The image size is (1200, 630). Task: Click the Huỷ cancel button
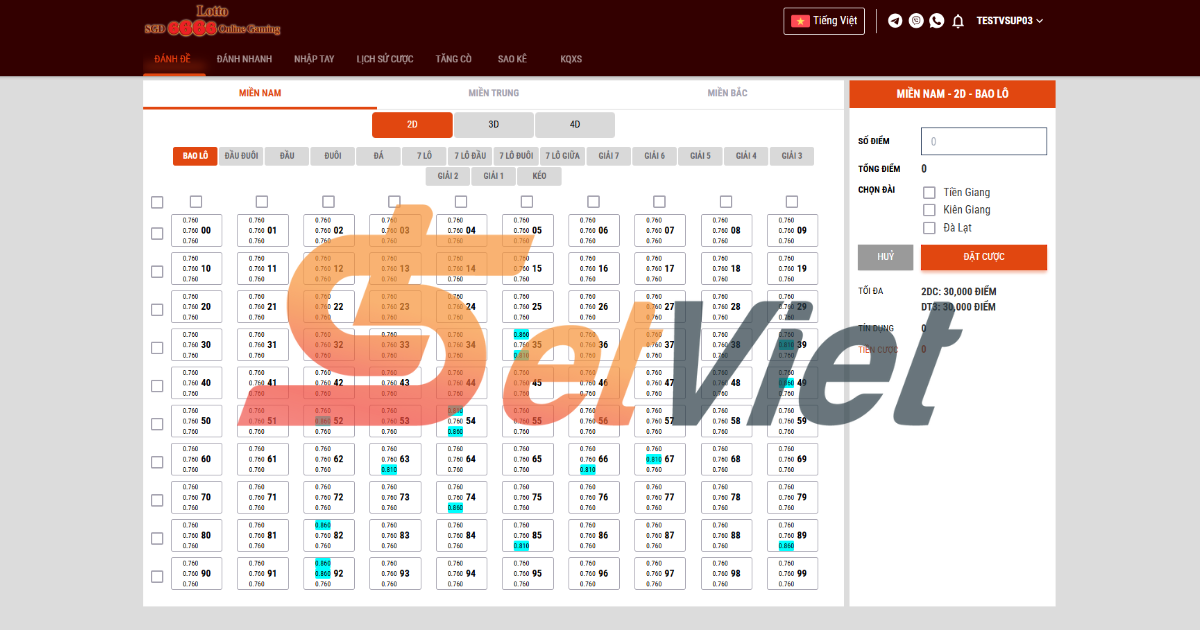tap(885, 257)
